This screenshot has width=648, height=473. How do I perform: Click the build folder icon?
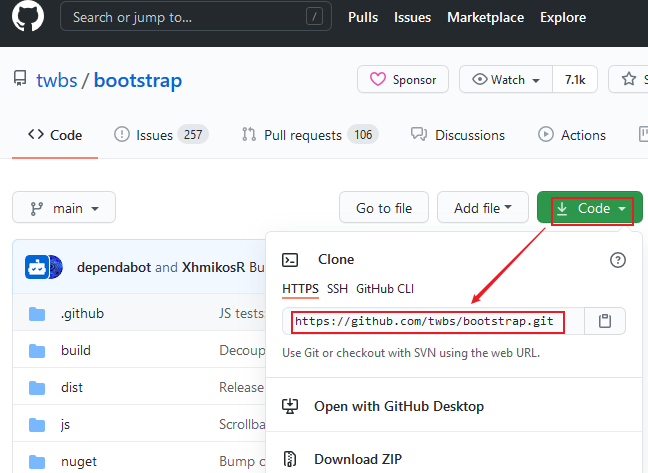37,351
